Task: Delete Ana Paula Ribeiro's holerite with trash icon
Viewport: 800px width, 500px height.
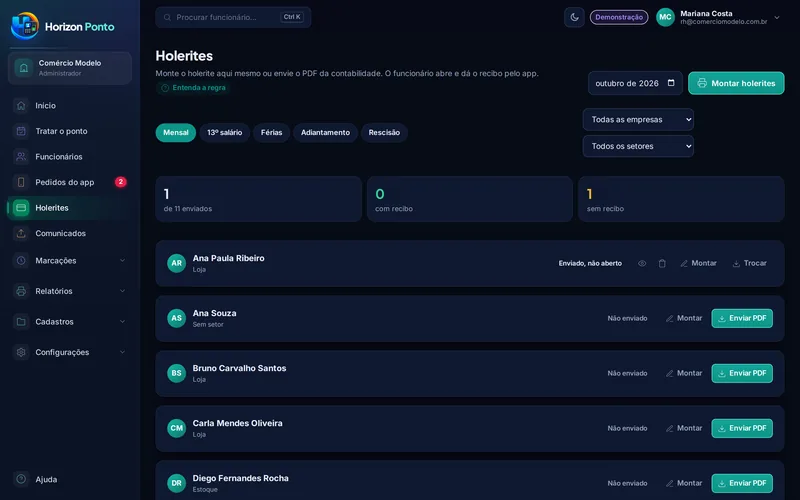Action: [x=662, y=263]
